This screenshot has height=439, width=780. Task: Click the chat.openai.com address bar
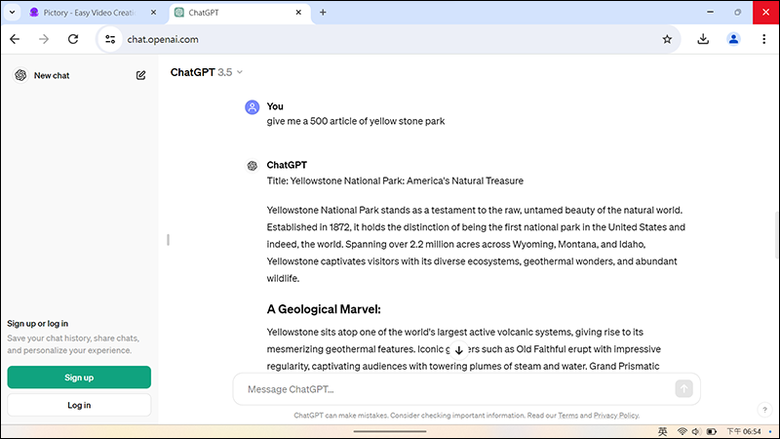[x=388, y=39]
